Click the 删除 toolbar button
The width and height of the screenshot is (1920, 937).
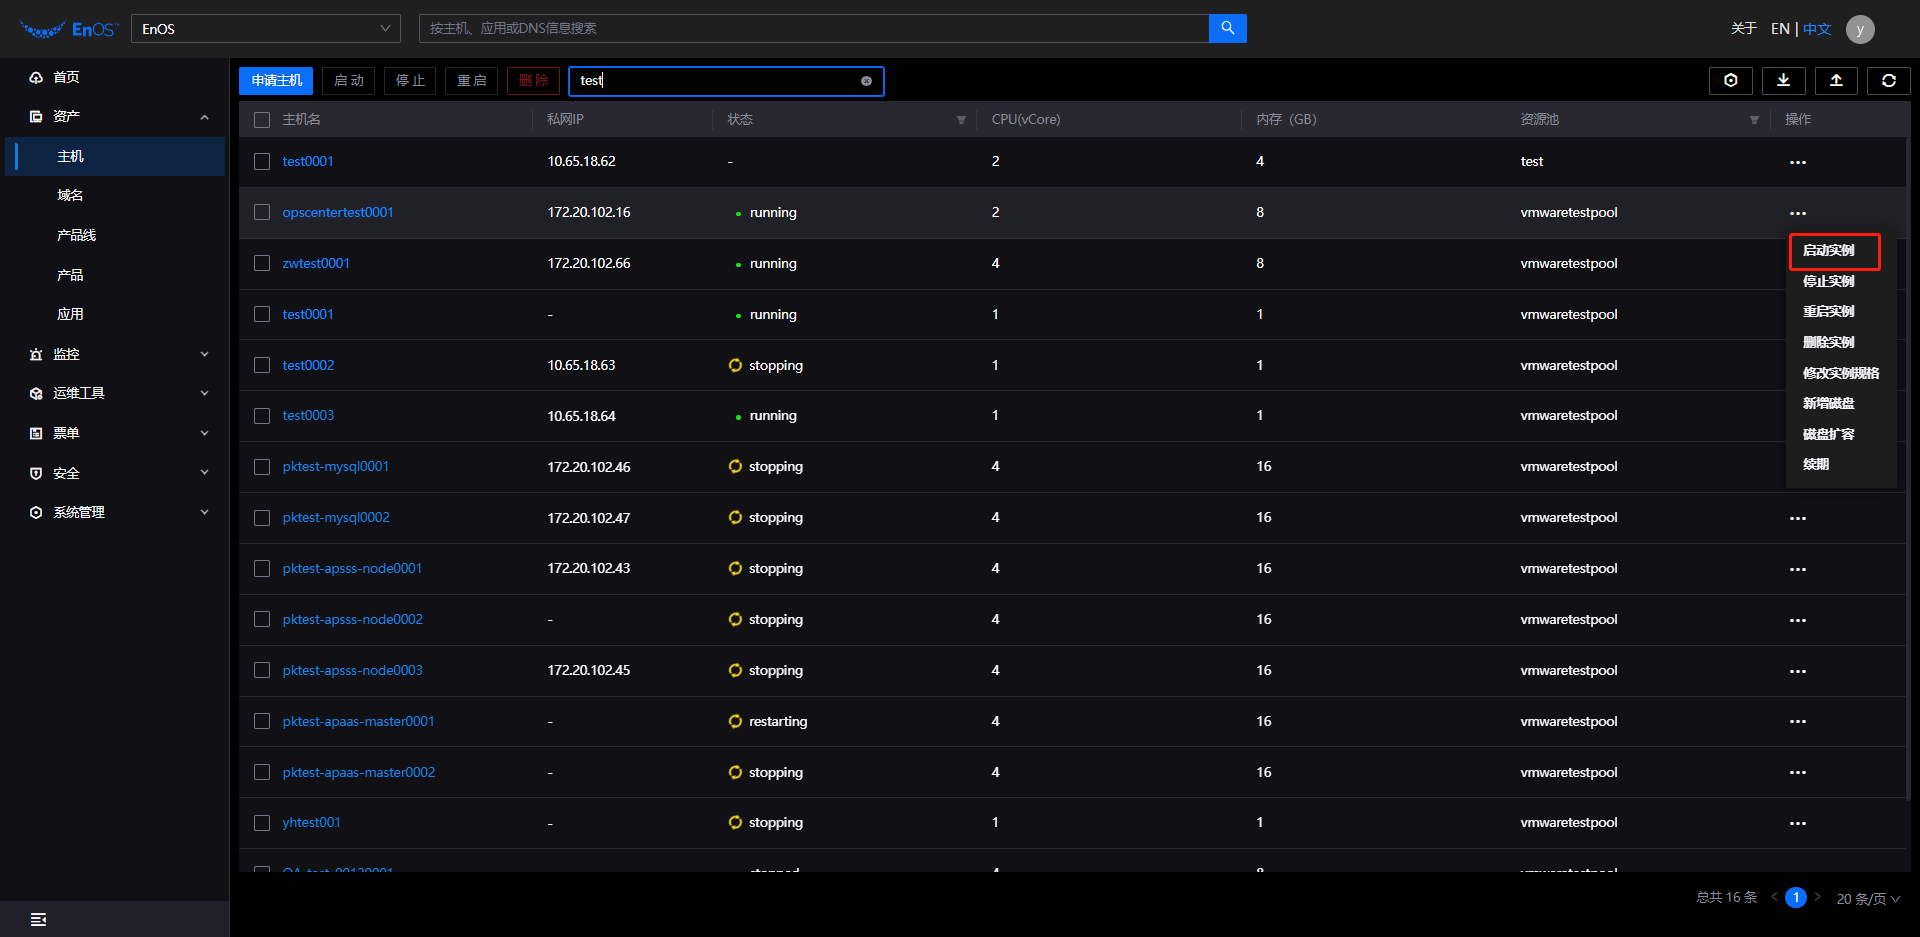point(533,81)
